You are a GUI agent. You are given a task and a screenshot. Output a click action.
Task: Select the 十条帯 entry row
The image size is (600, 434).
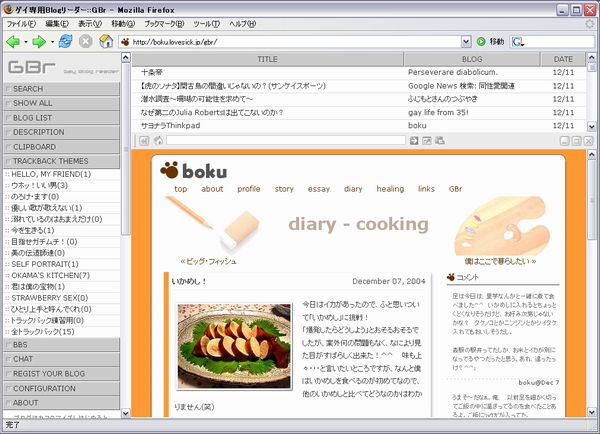pyautogui.click(x=359, y=72)
